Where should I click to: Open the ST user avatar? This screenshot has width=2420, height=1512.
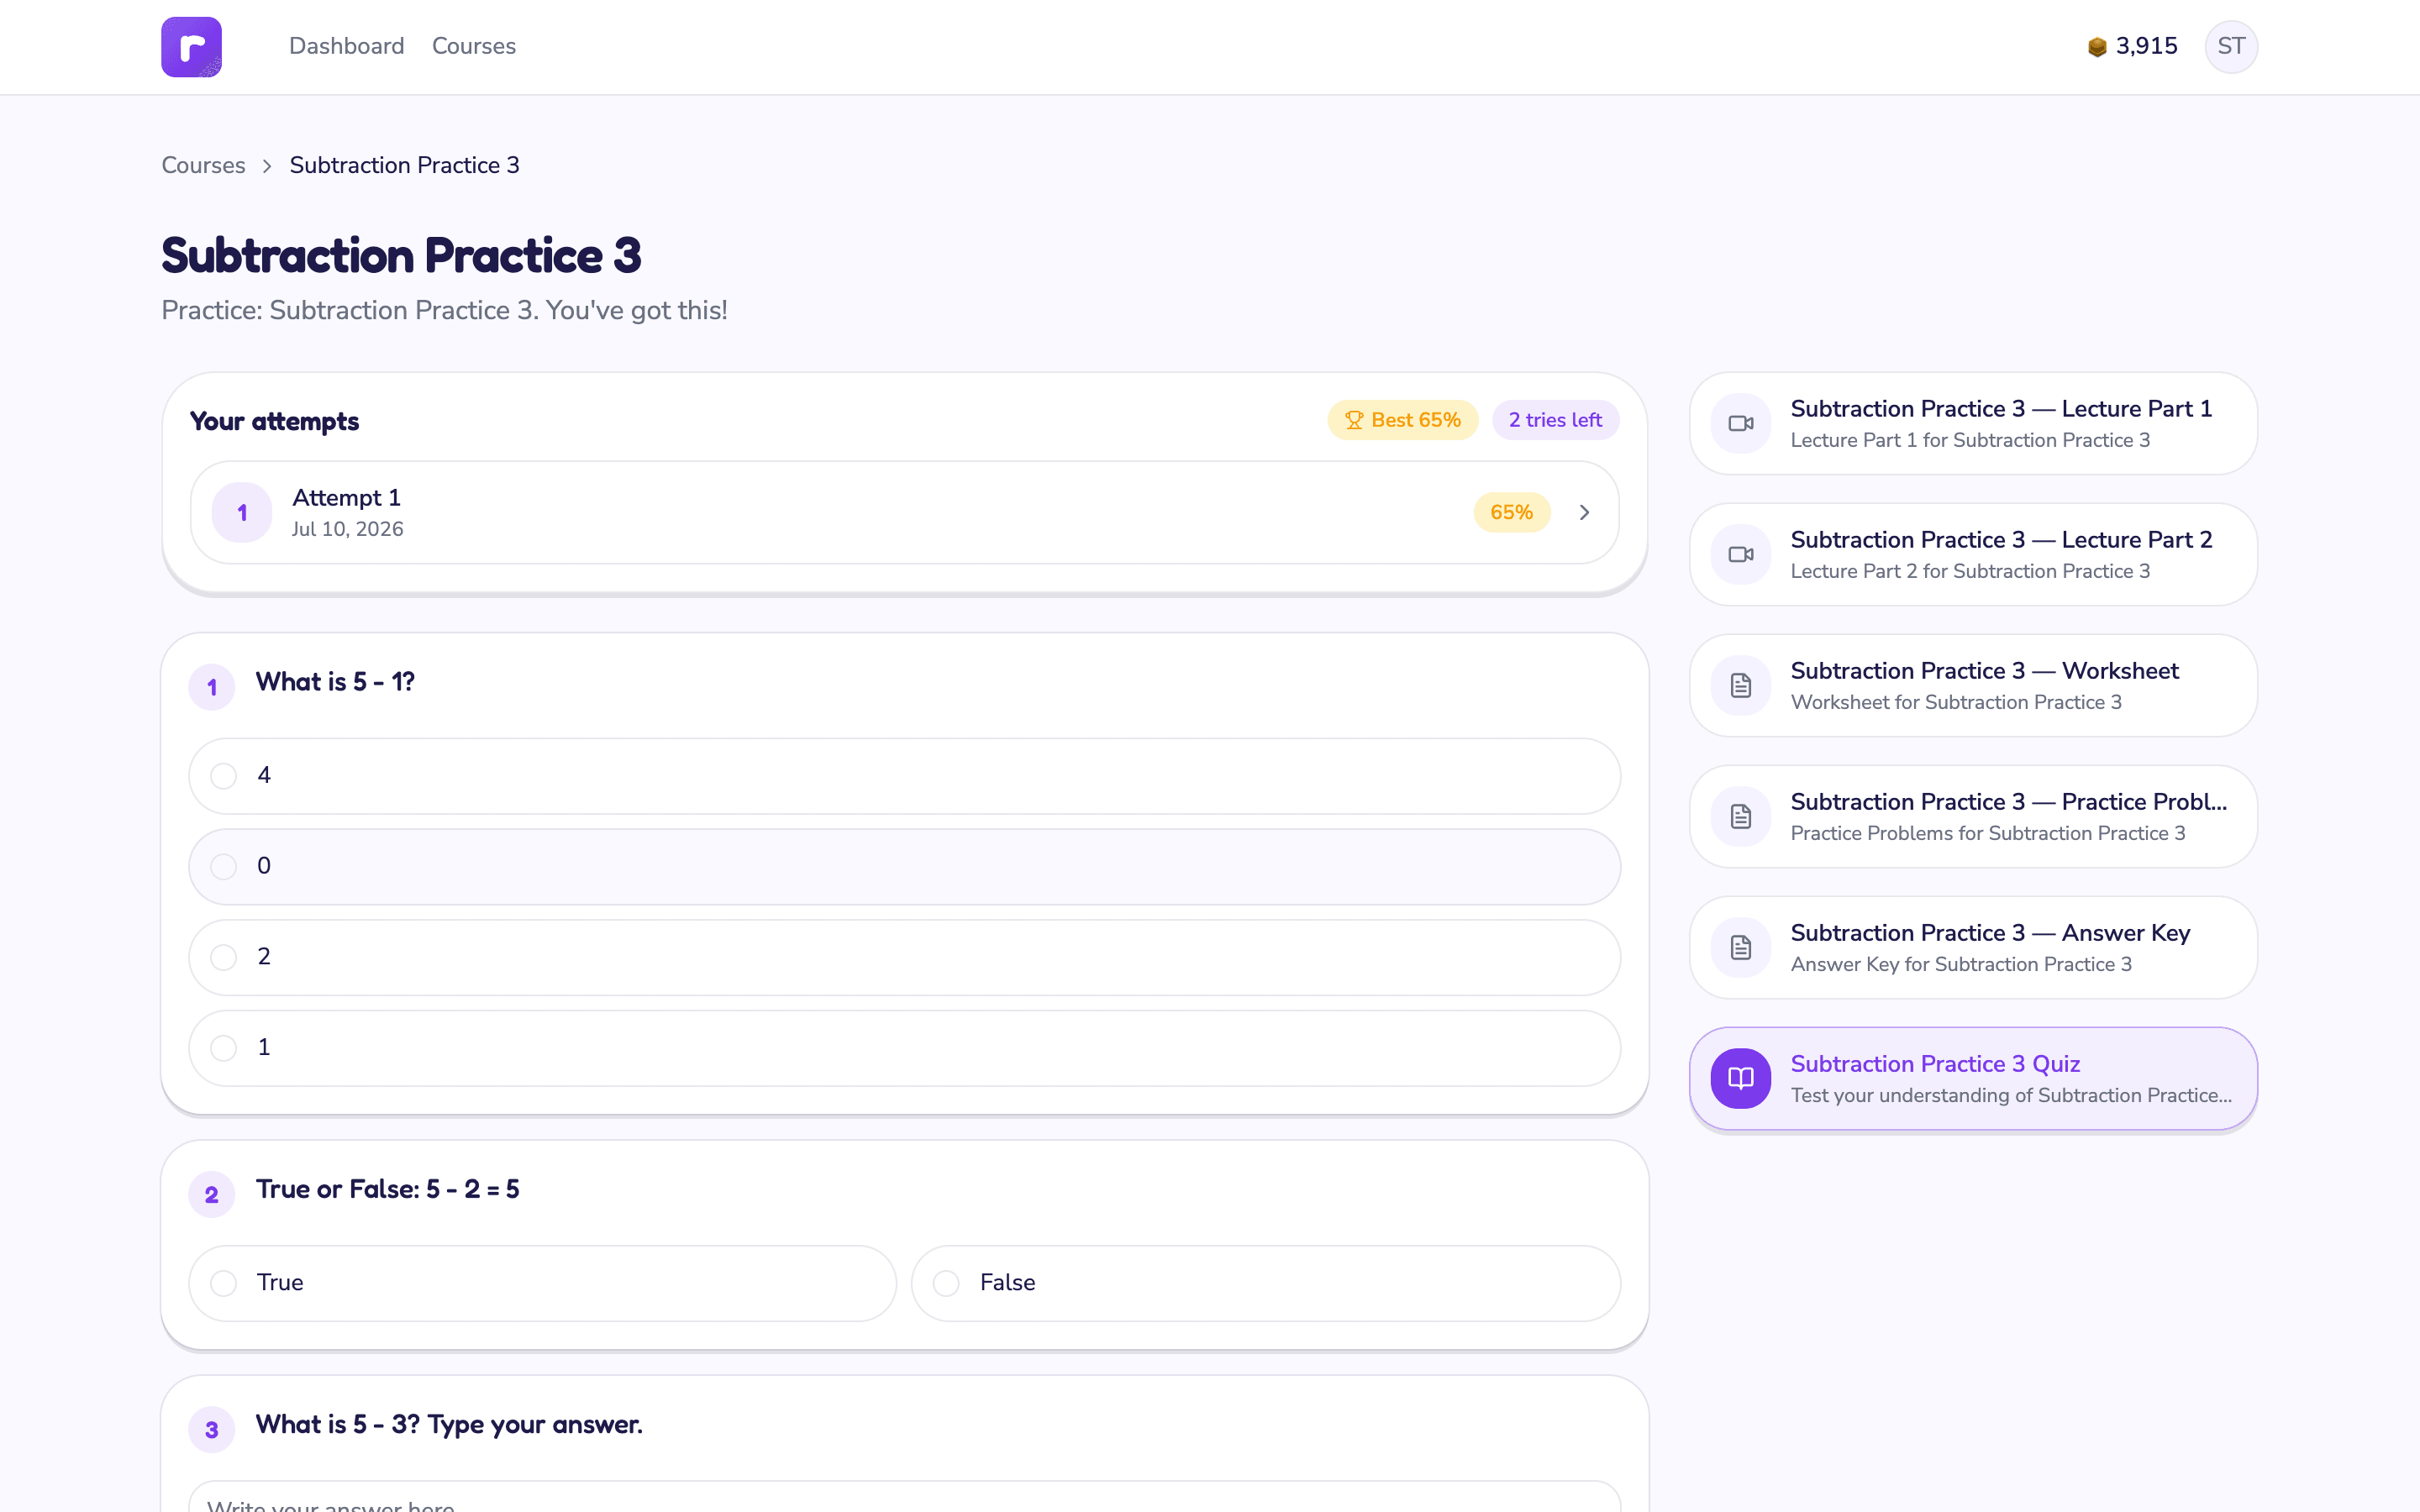[2231, 47]
